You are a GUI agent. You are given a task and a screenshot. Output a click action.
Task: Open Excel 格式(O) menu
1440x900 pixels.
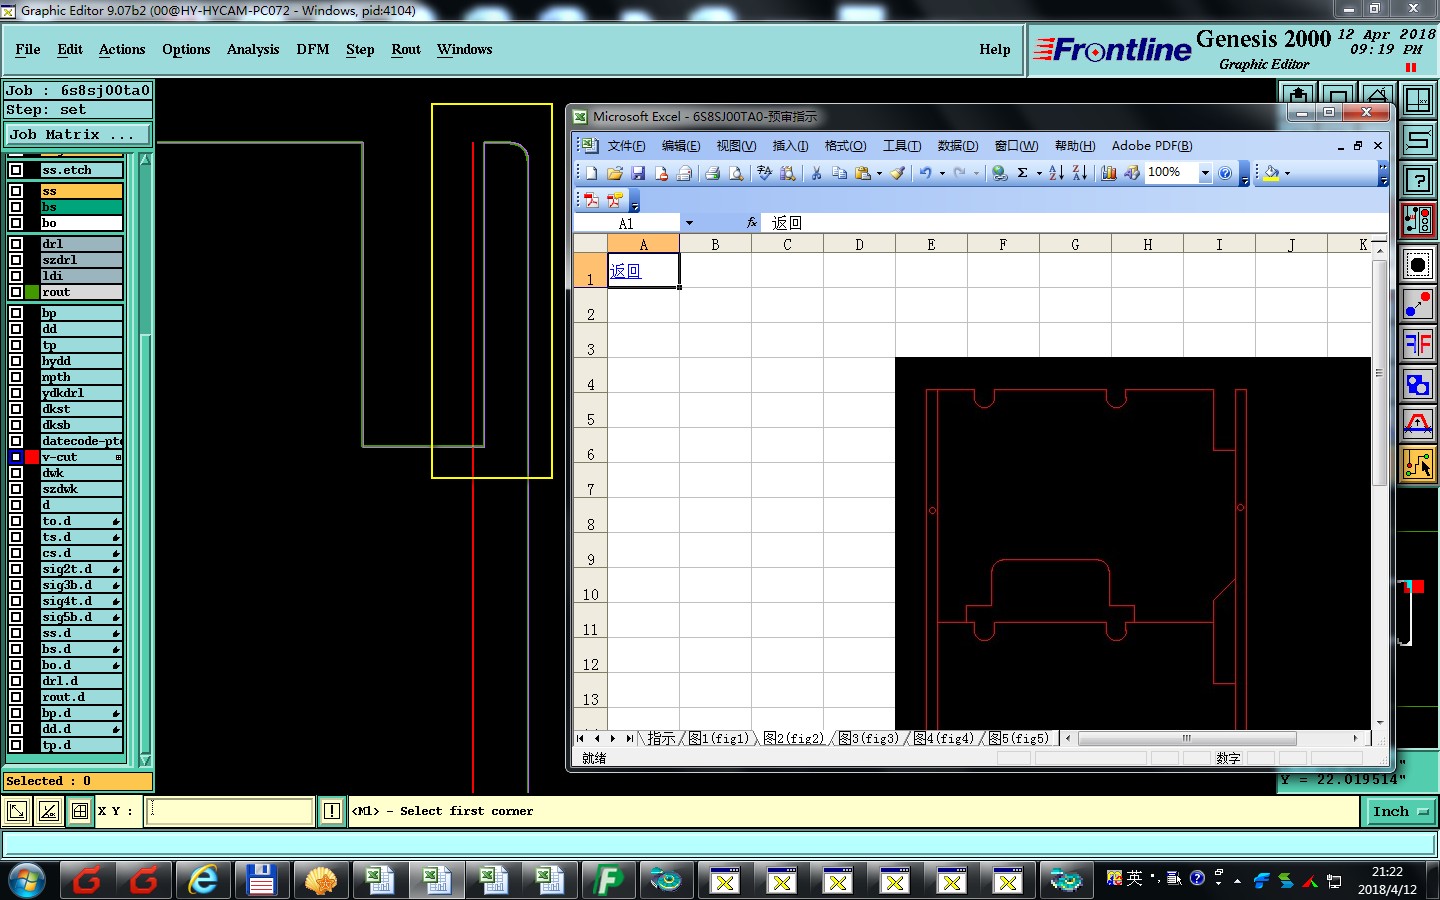[x=845, y=146]
